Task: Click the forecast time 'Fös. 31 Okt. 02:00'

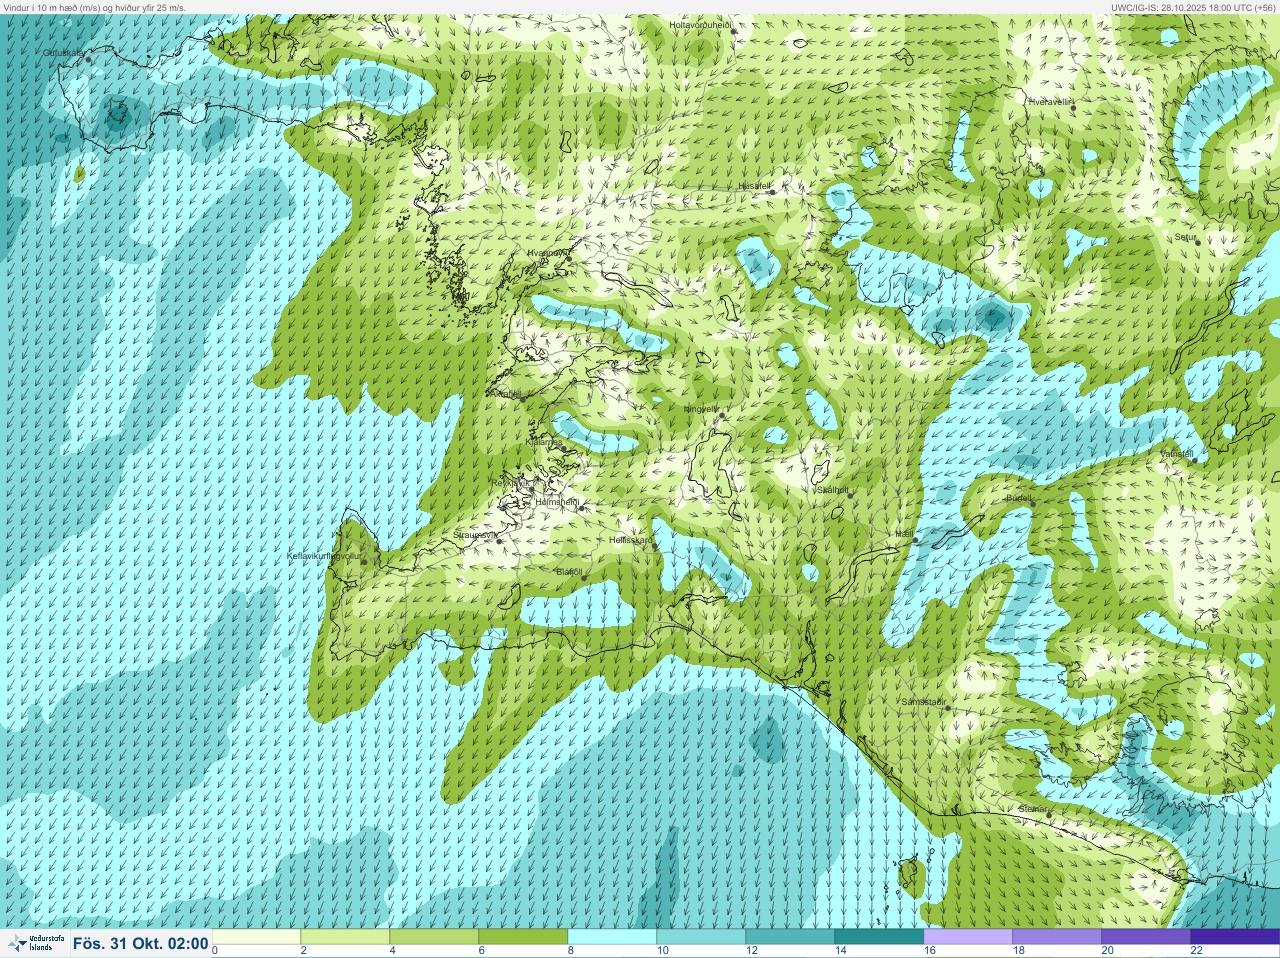Action: pos(141,944)
